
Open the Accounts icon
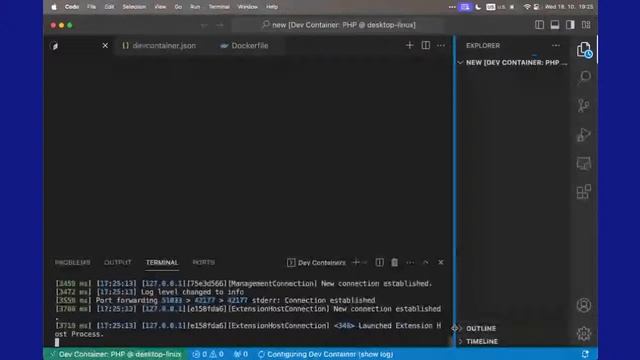[x=584, y=305]
